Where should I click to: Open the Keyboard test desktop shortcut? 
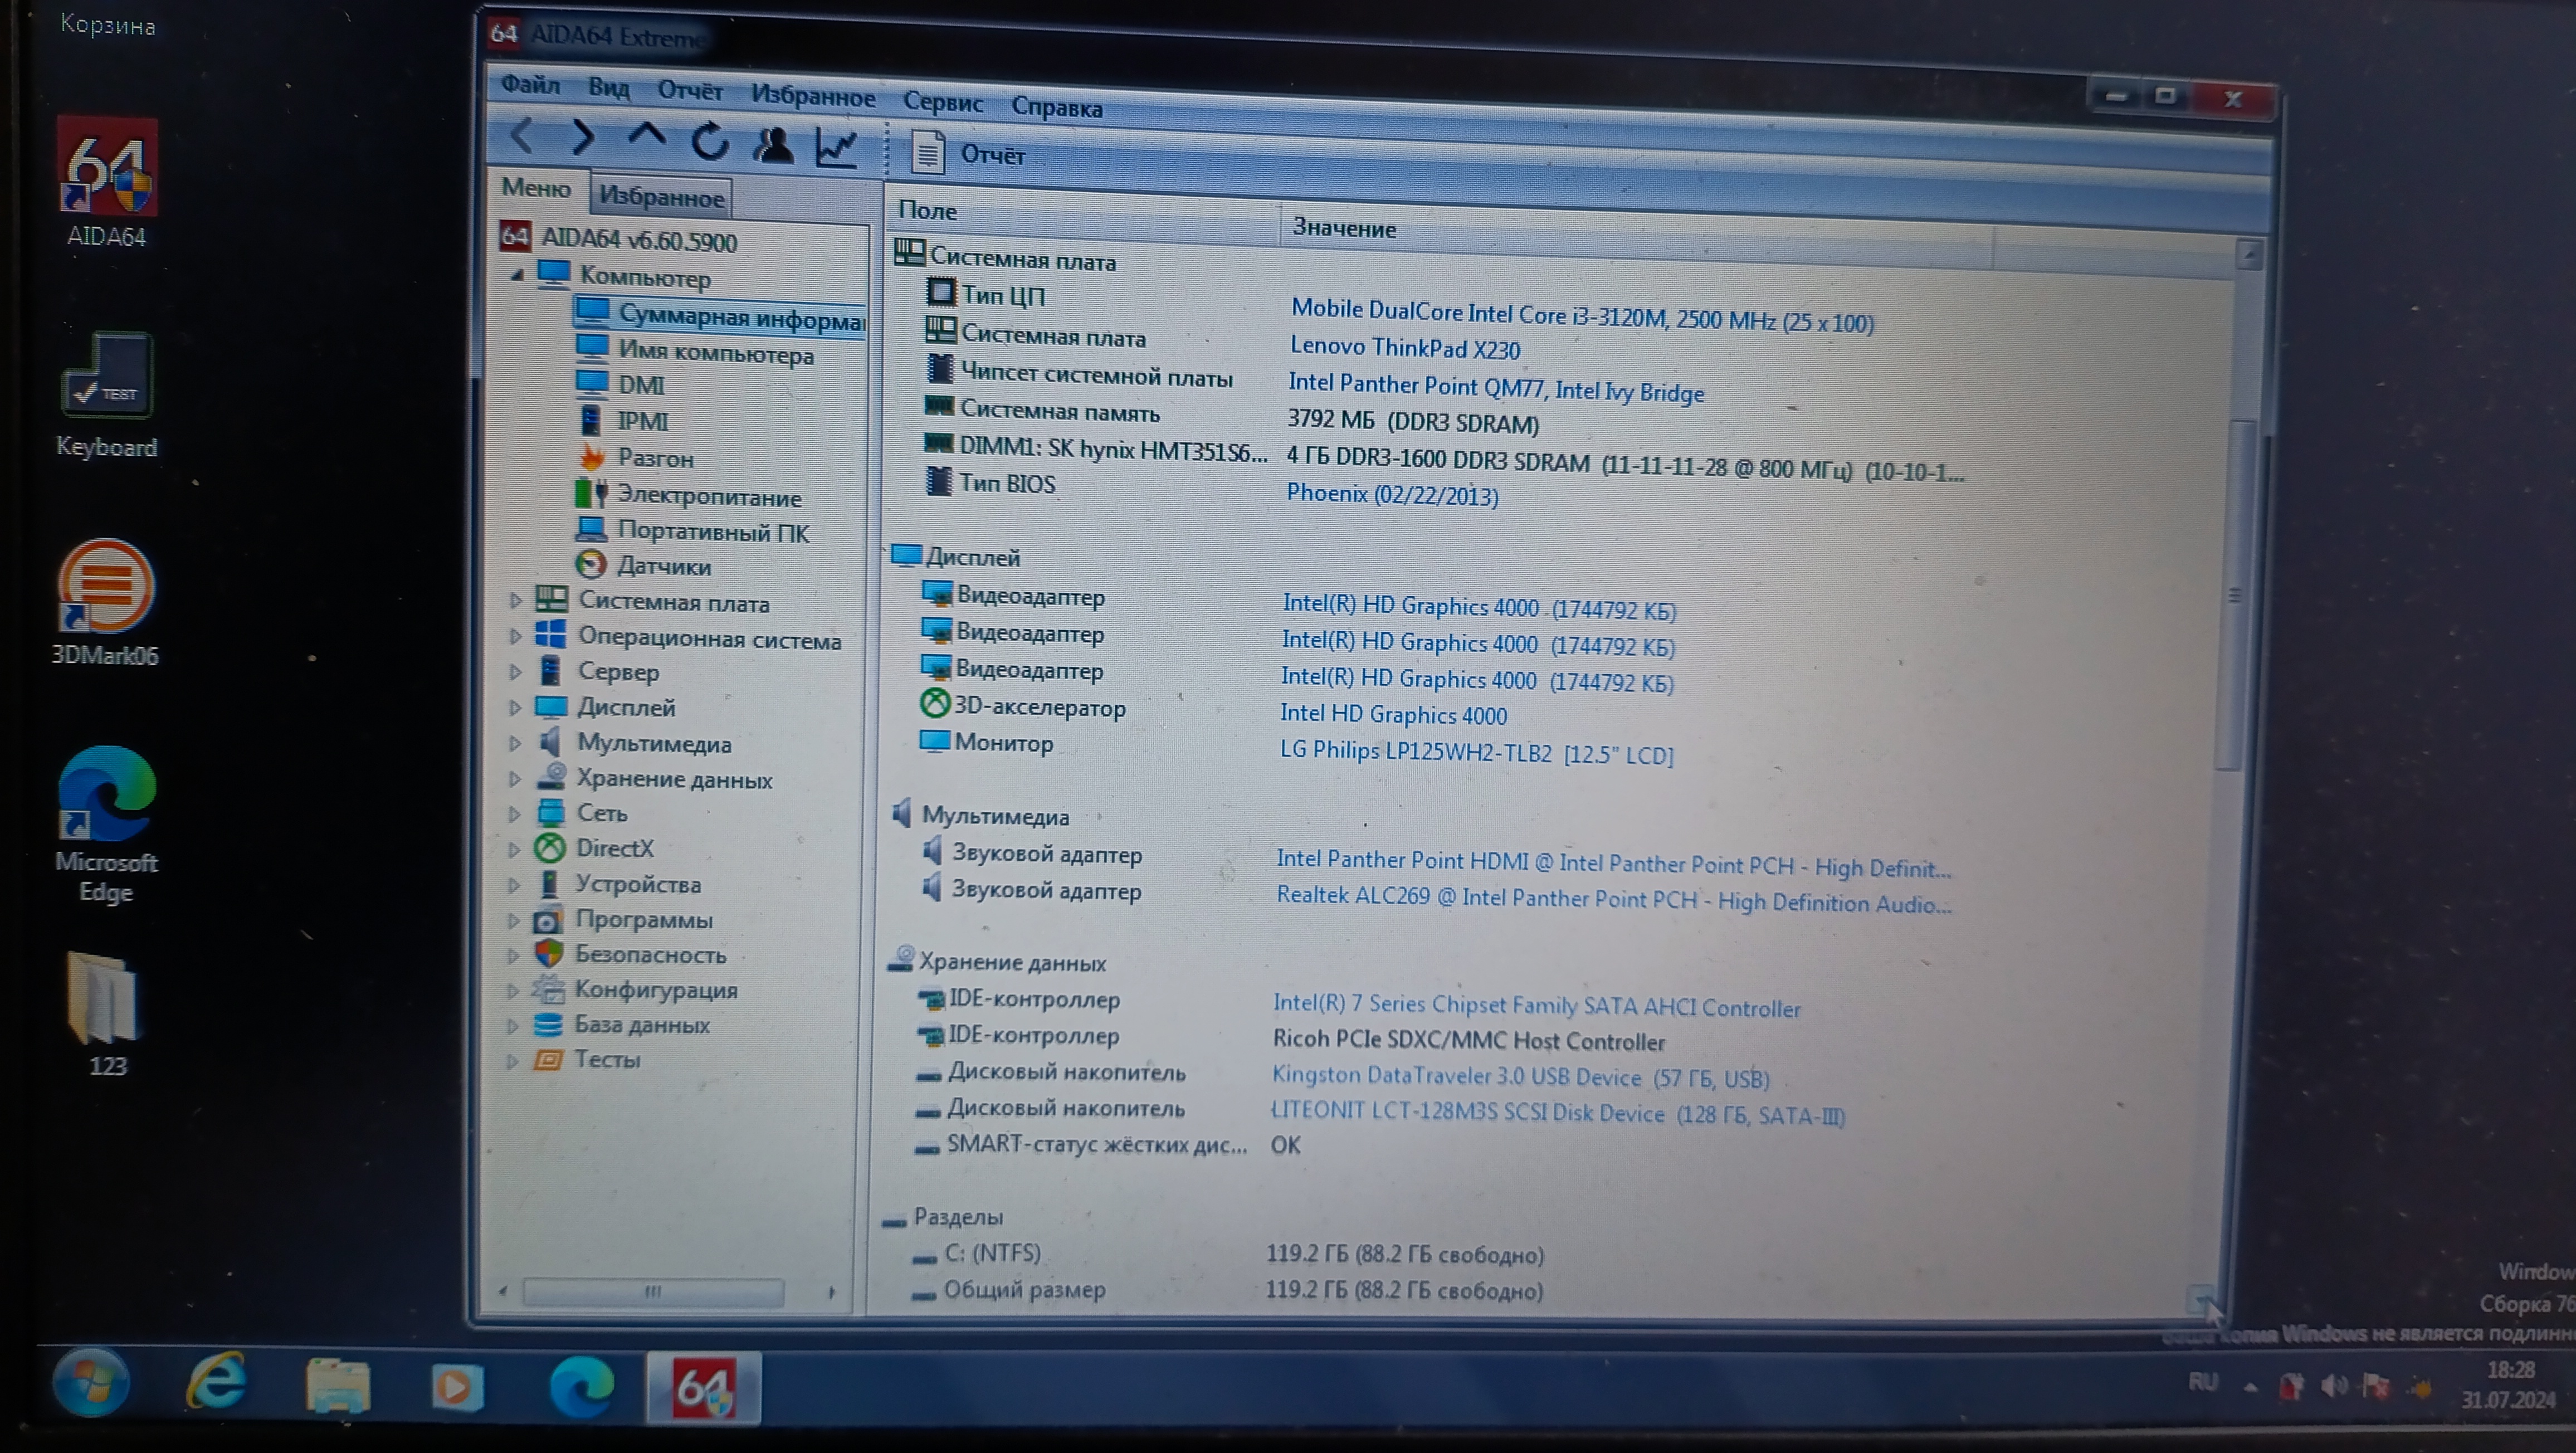point(106,395)
